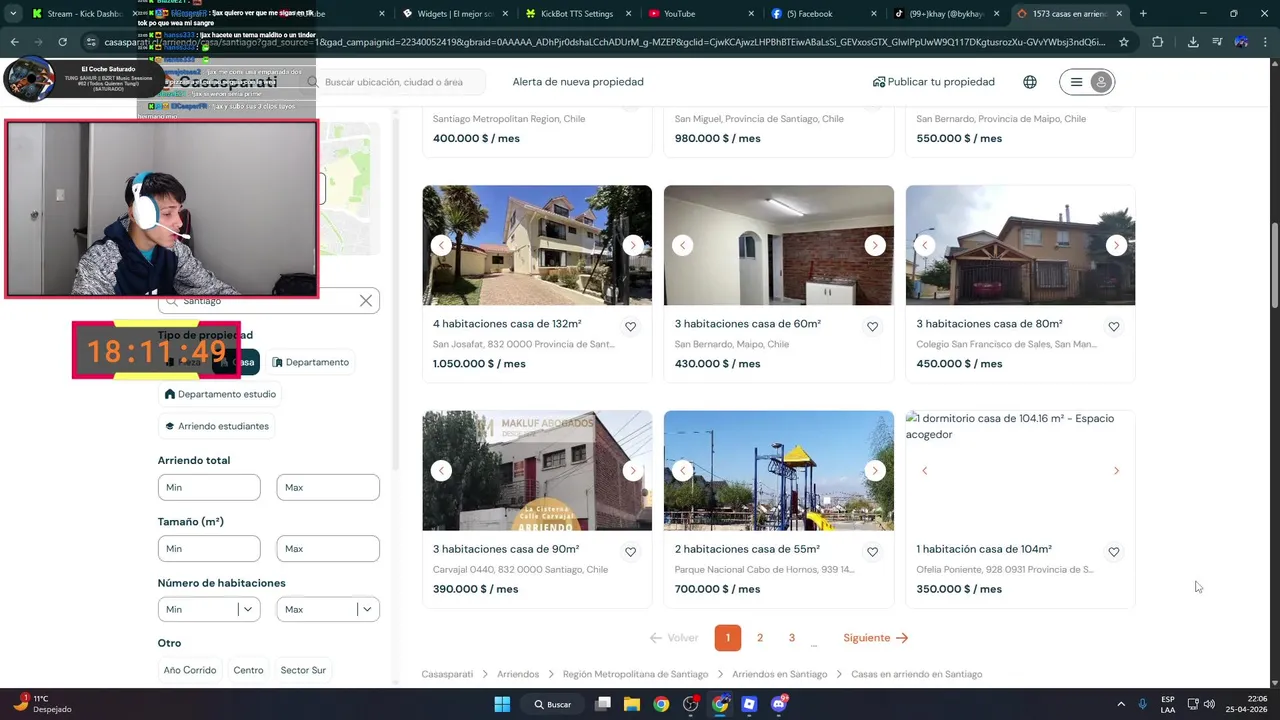Screen dimensions: 1280x720
Task: Favorite the 3 habitaciones casa de 60m² listing
Action: (872, 327)
